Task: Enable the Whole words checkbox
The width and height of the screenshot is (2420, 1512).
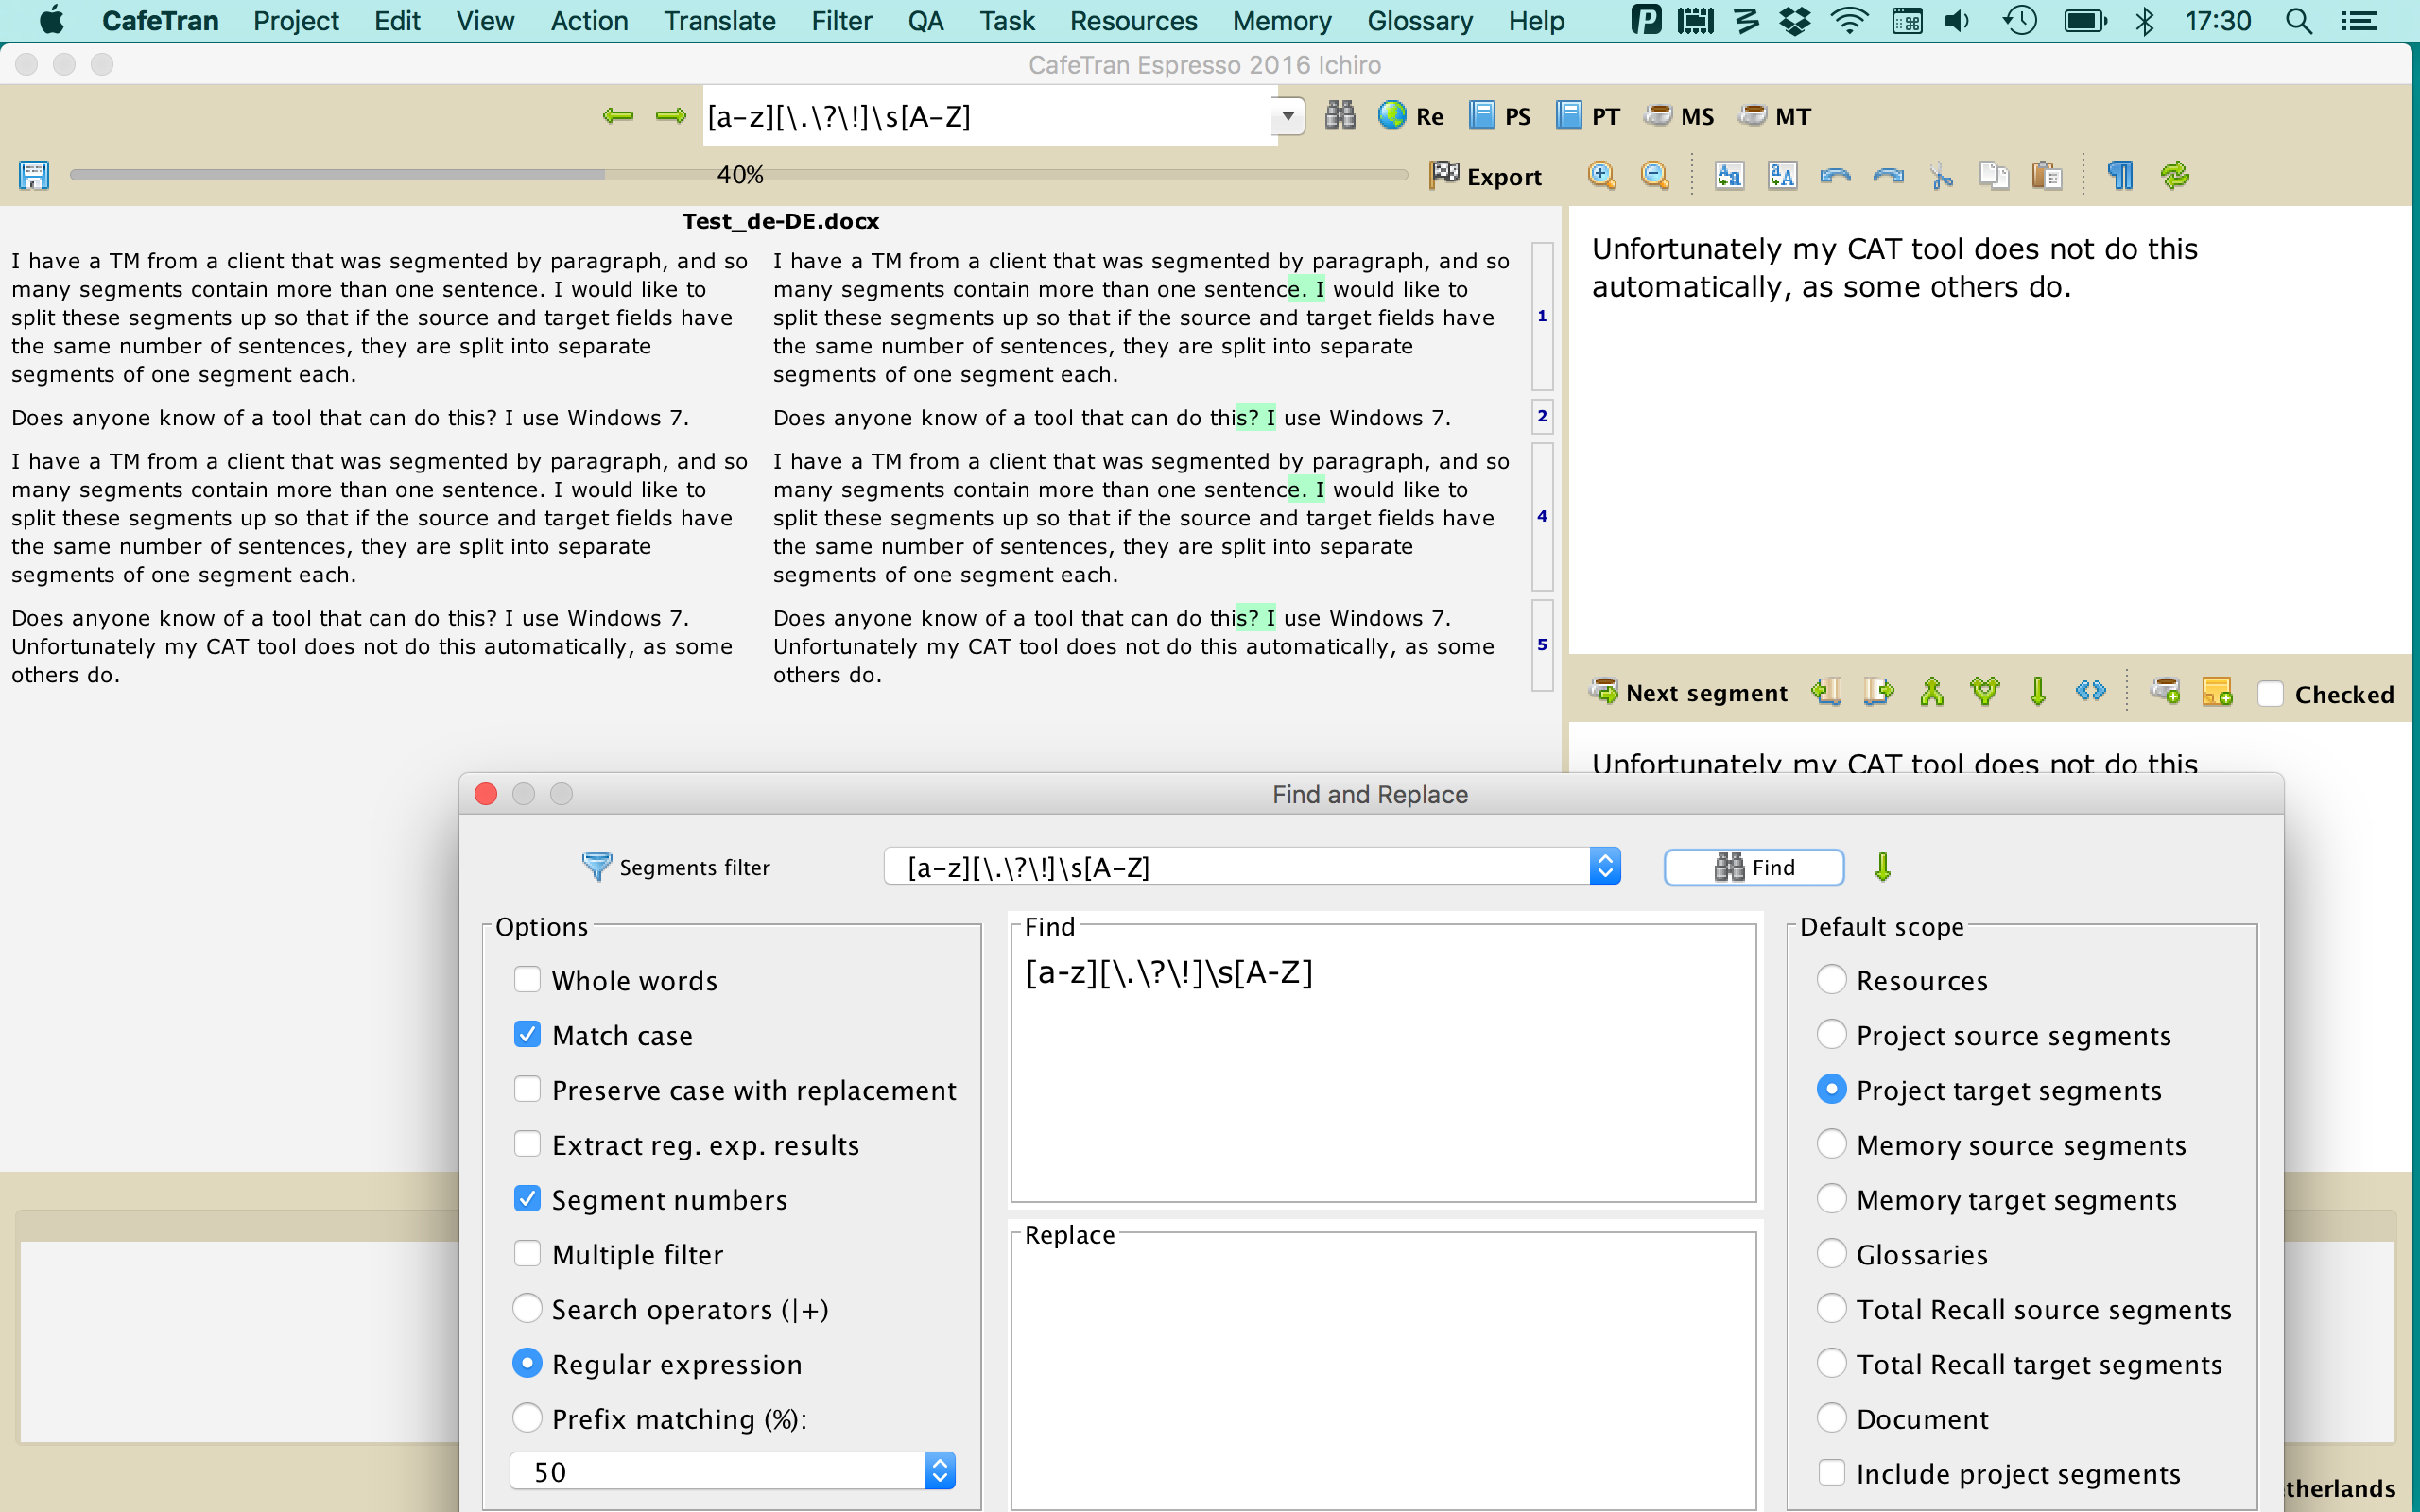Action: point(527,979)
